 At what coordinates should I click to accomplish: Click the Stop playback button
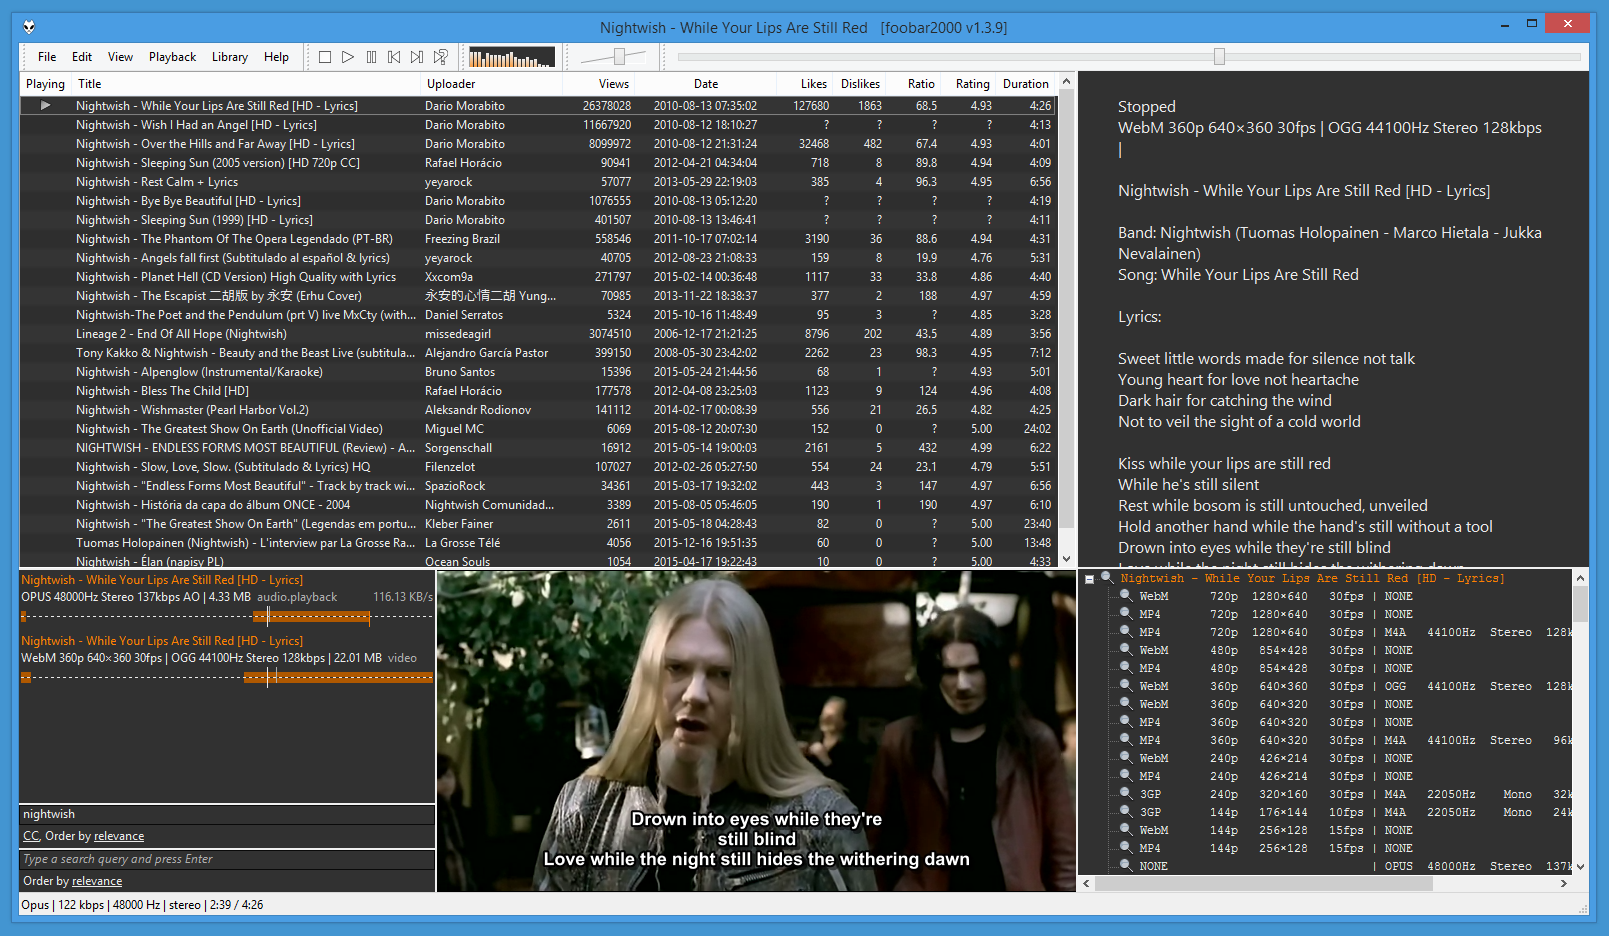(325, 57)
